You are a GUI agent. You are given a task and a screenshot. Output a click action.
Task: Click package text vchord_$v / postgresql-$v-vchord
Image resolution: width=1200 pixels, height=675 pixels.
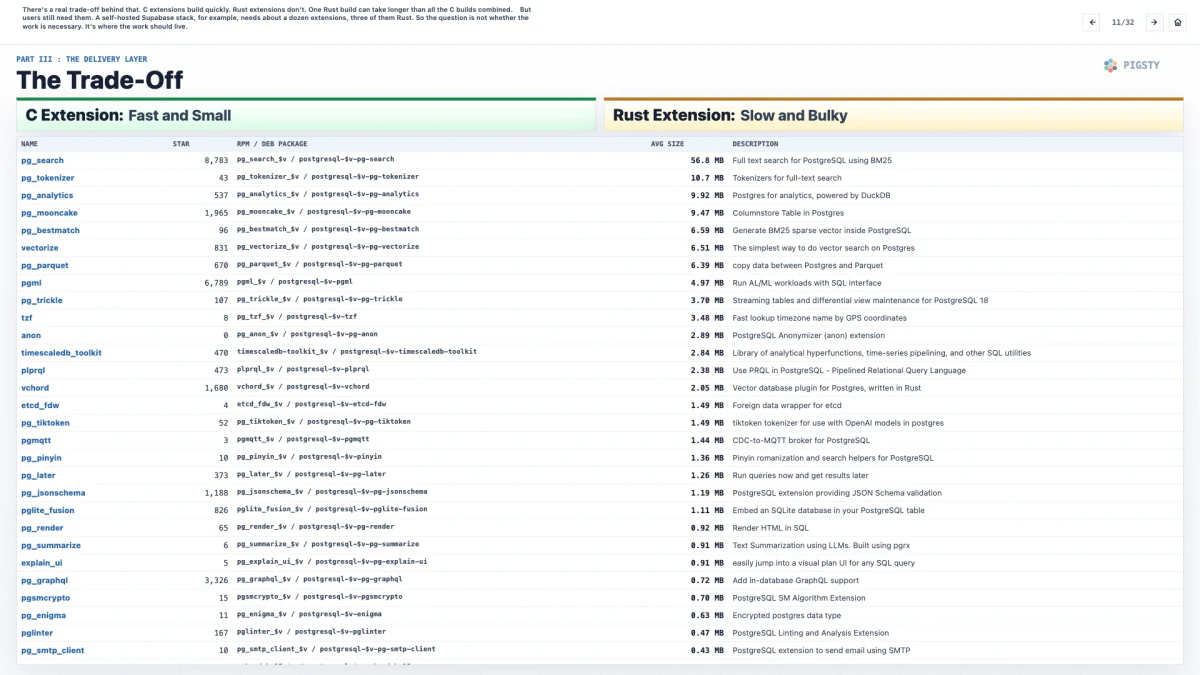[x=303, y=387]
